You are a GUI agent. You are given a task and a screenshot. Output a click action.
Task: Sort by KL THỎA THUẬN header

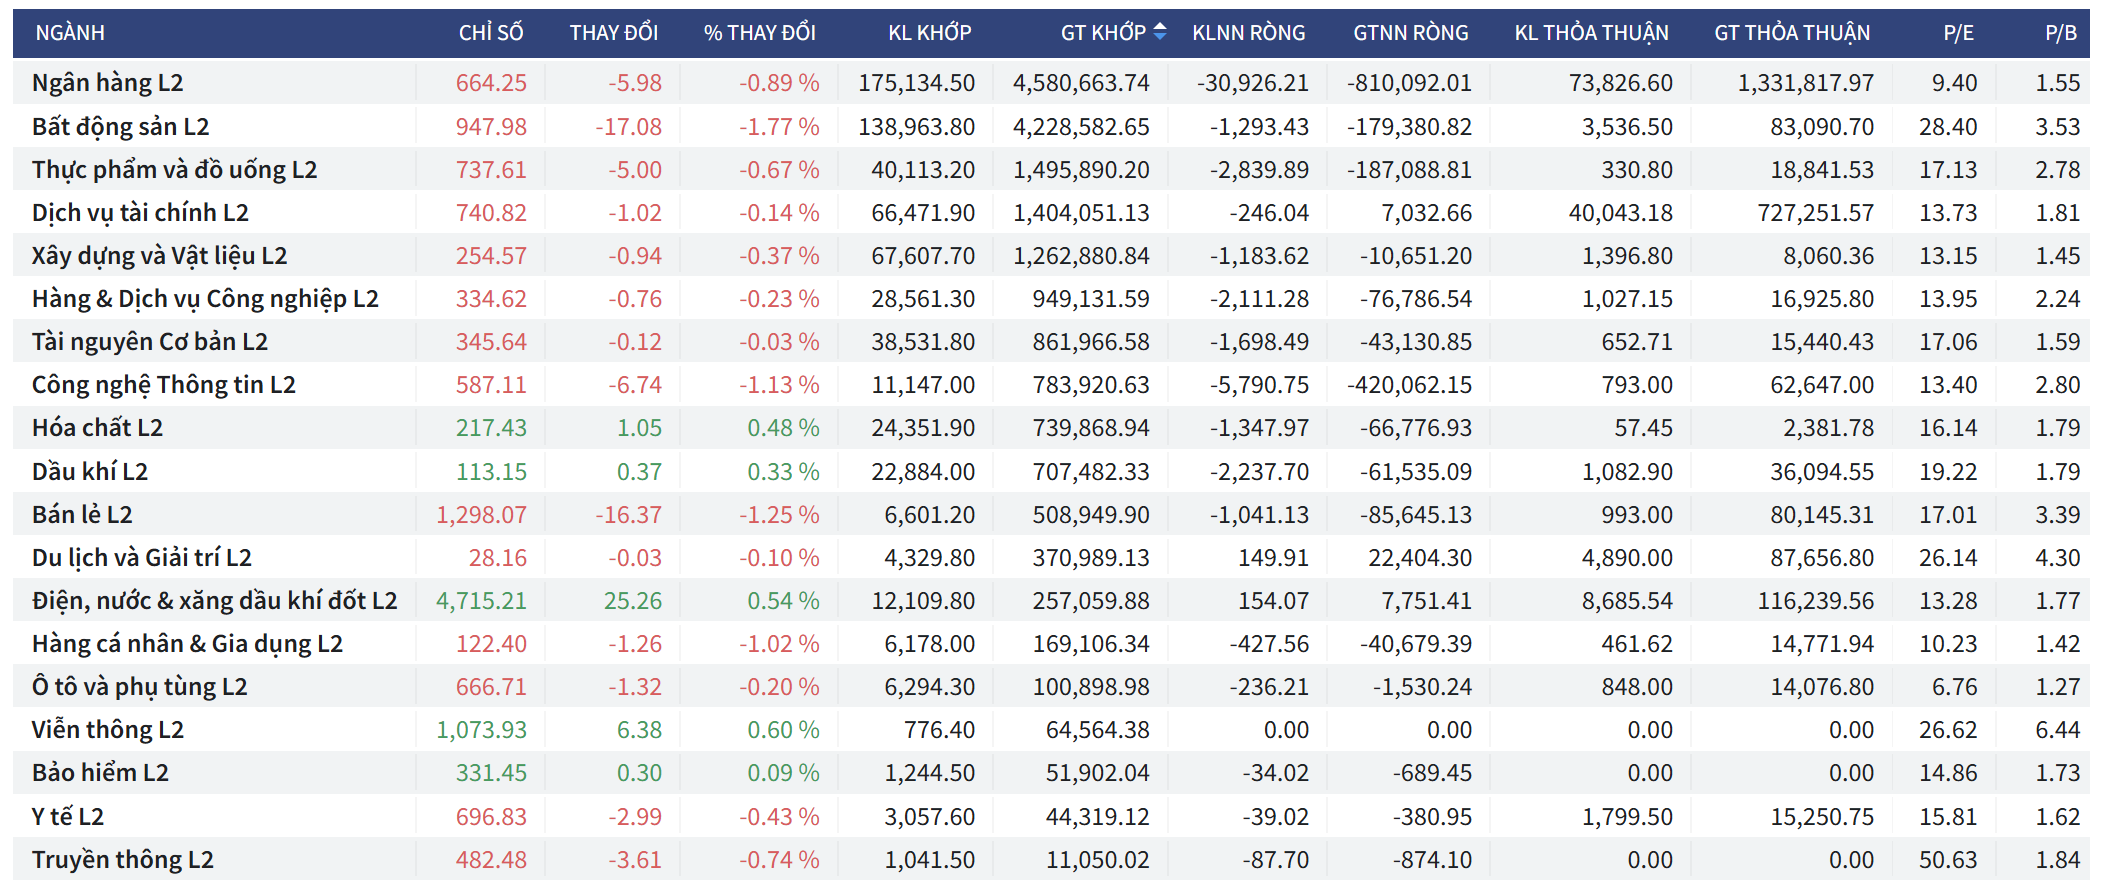(1590, 33)
